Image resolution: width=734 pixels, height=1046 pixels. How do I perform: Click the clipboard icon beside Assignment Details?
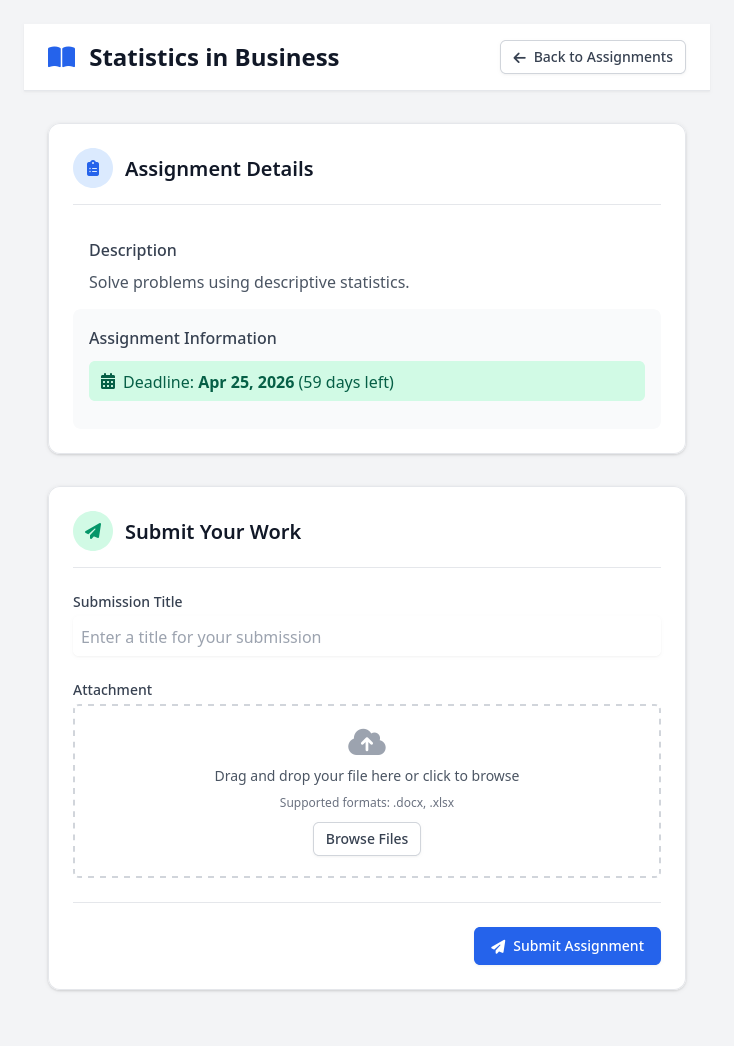(x=93, y=168)
